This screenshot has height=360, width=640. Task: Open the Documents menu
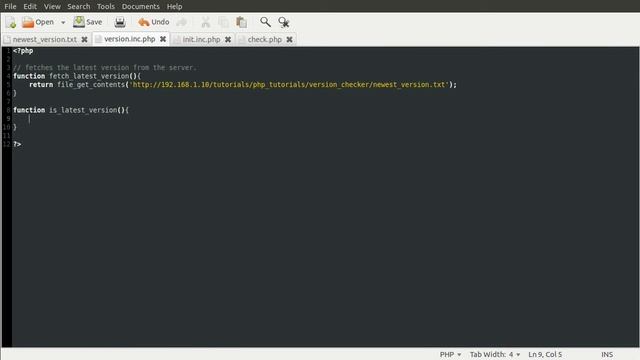click(x=141, y=7)
